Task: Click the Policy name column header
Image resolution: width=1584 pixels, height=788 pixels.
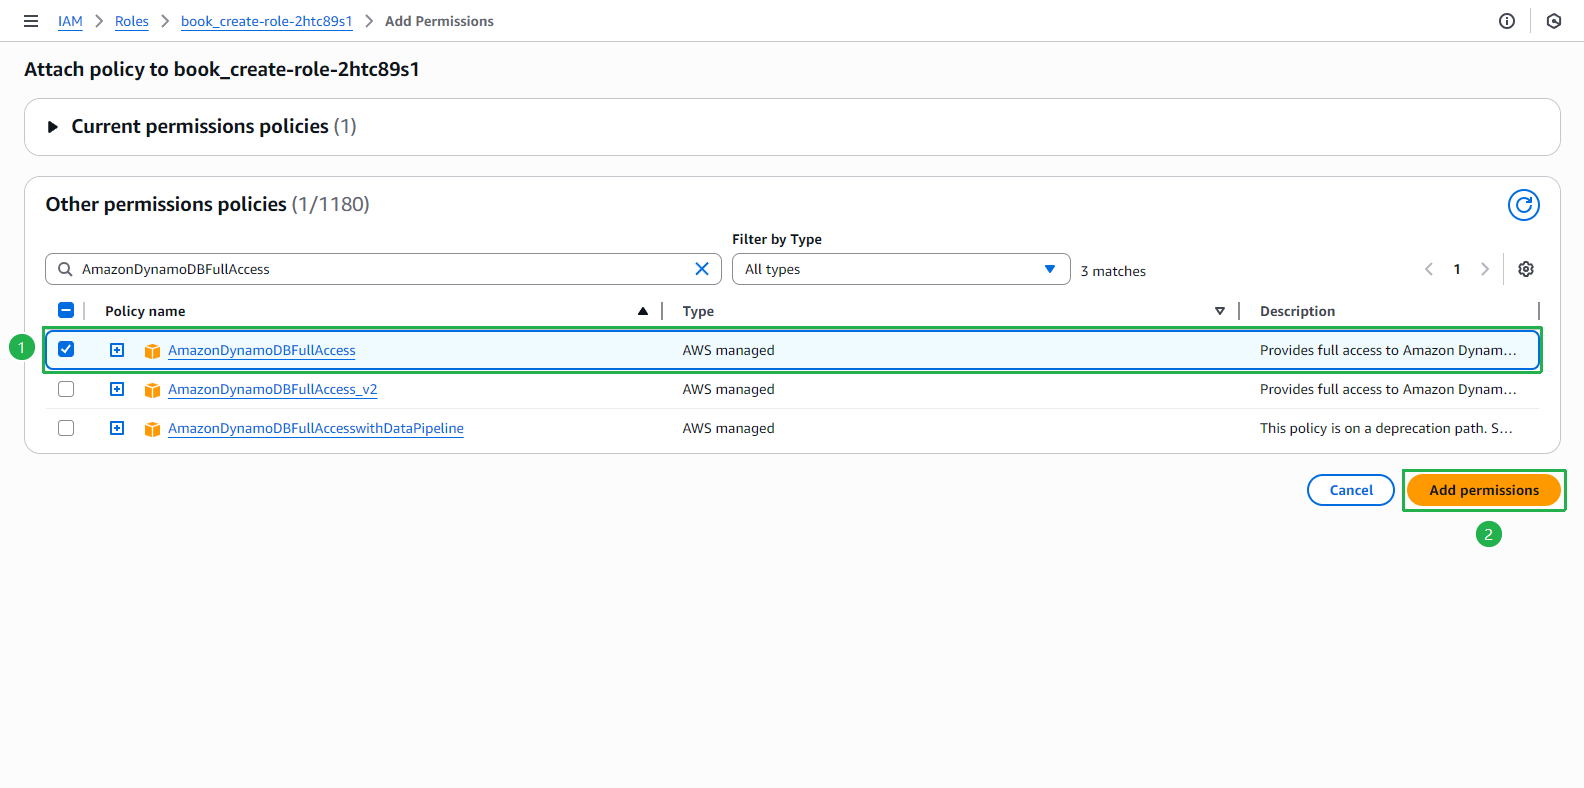Action: tap(145, 311)
